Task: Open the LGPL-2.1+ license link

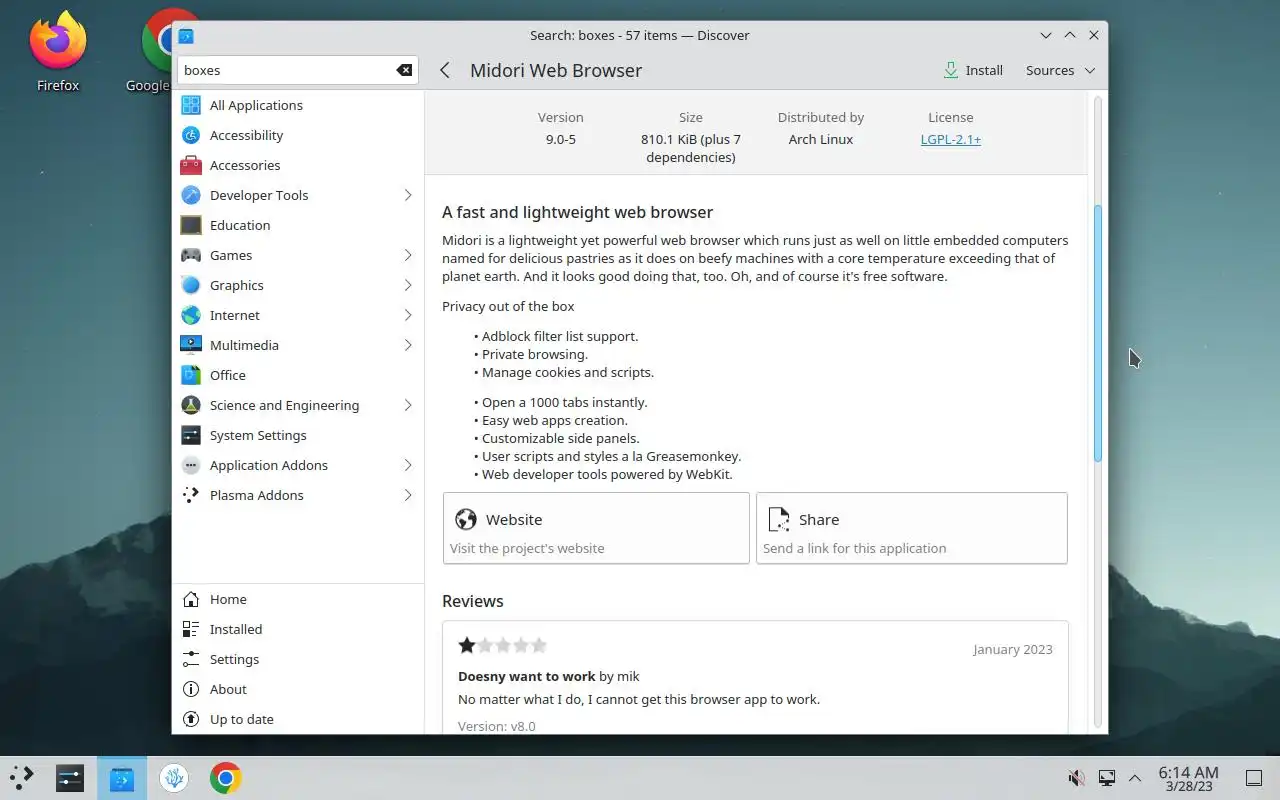Action: tap(951, 139)
